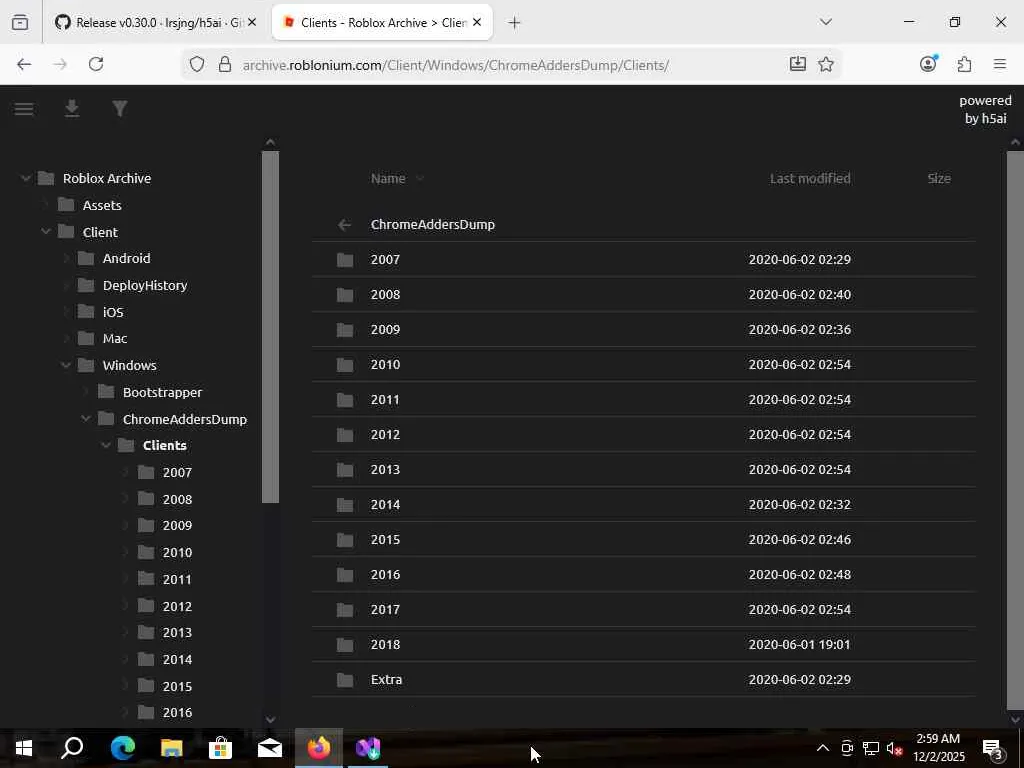1024x768 pixels.
Task: Click the Firefox back navigation arrow
Action: [x=24, y=64]
